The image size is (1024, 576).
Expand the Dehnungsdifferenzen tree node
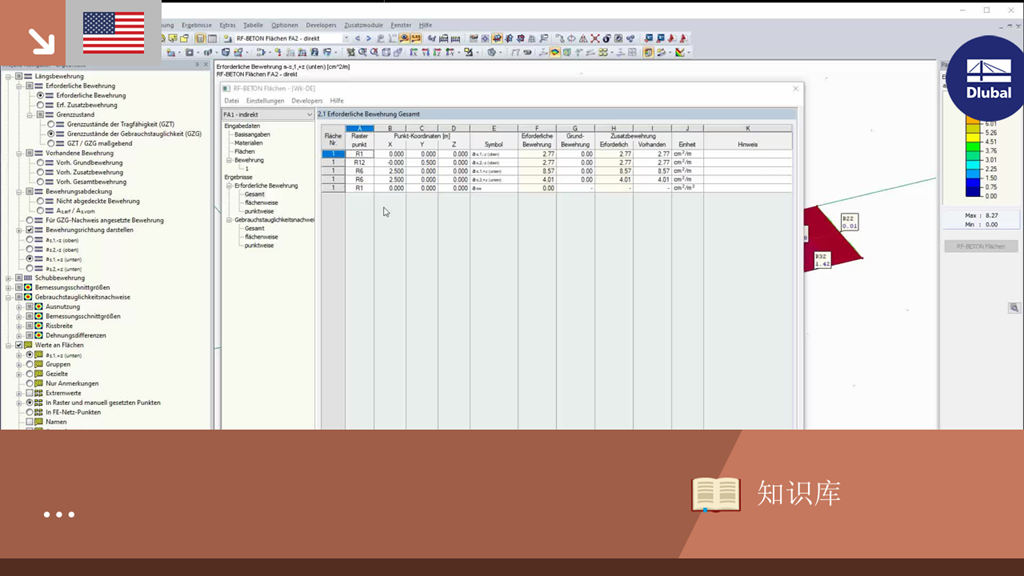tap(19, 336)
